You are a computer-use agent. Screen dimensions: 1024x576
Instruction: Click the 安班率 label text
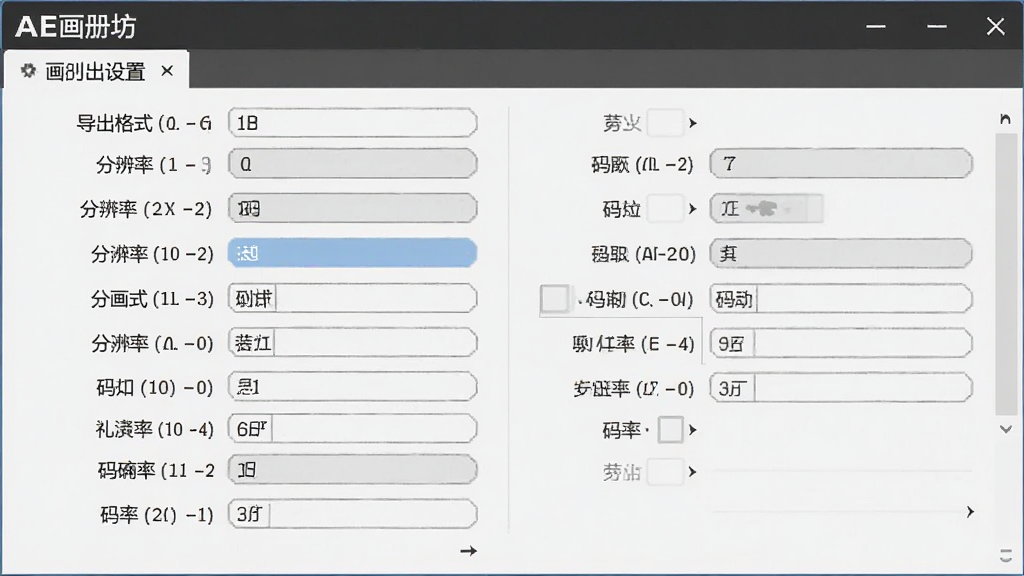click(x=603, y=389)
